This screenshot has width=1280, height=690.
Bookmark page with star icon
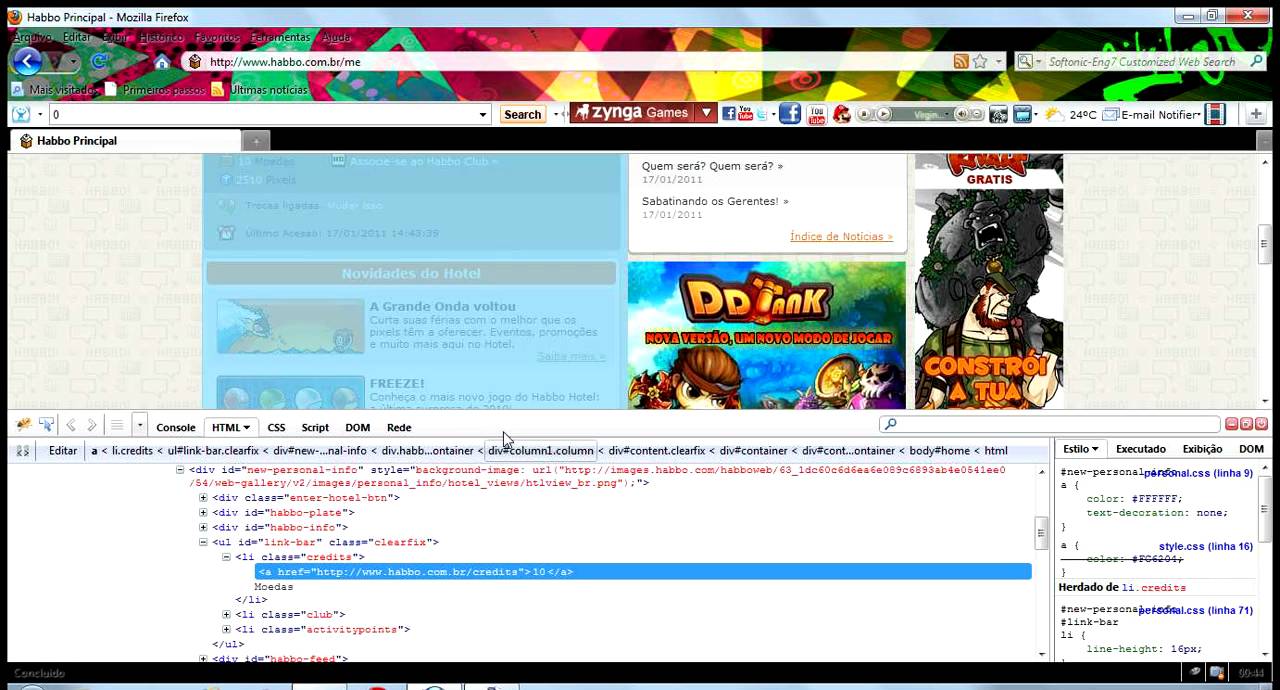(981, 62)
